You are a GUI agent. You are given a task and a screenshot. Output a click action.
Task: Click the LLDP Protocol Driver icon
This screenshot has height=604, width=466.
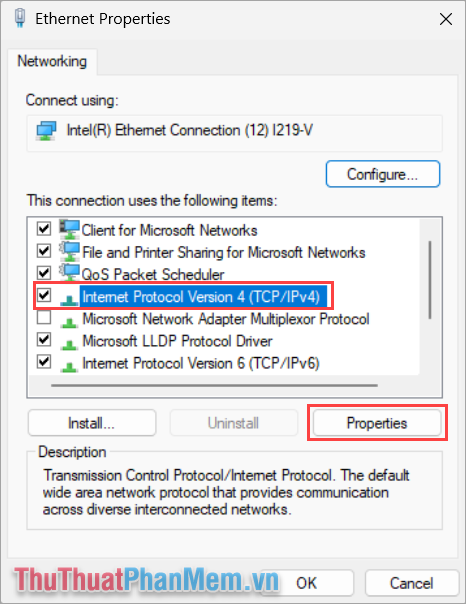click(69, 344)
